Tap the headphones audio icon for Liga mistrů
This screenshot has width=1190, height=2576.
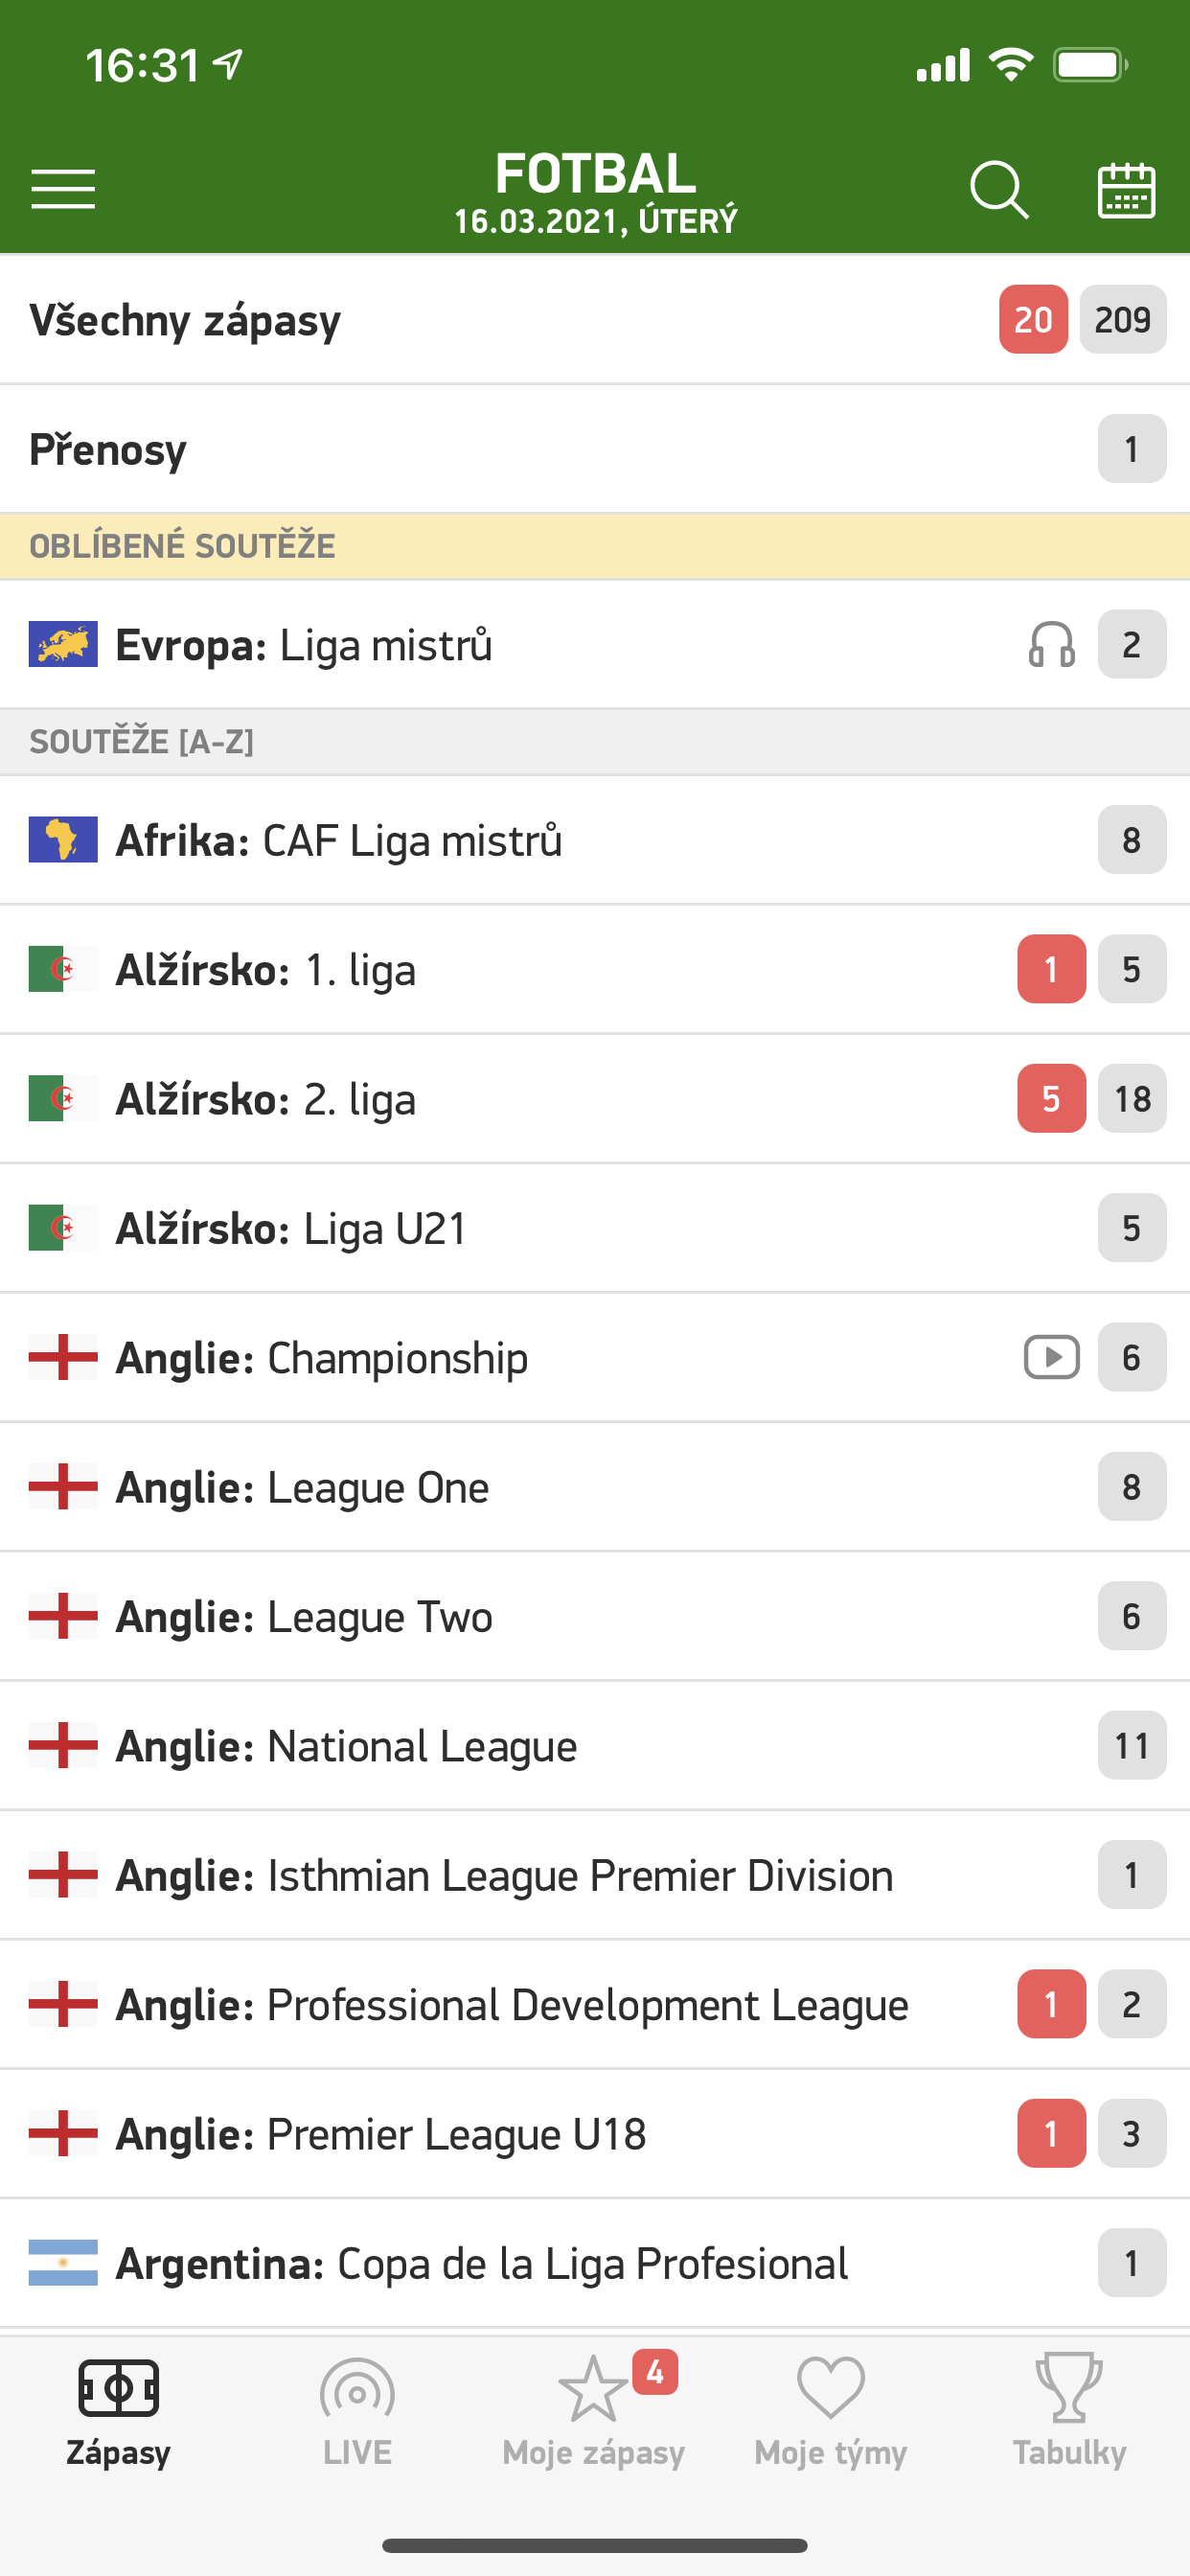[1051, 645]
